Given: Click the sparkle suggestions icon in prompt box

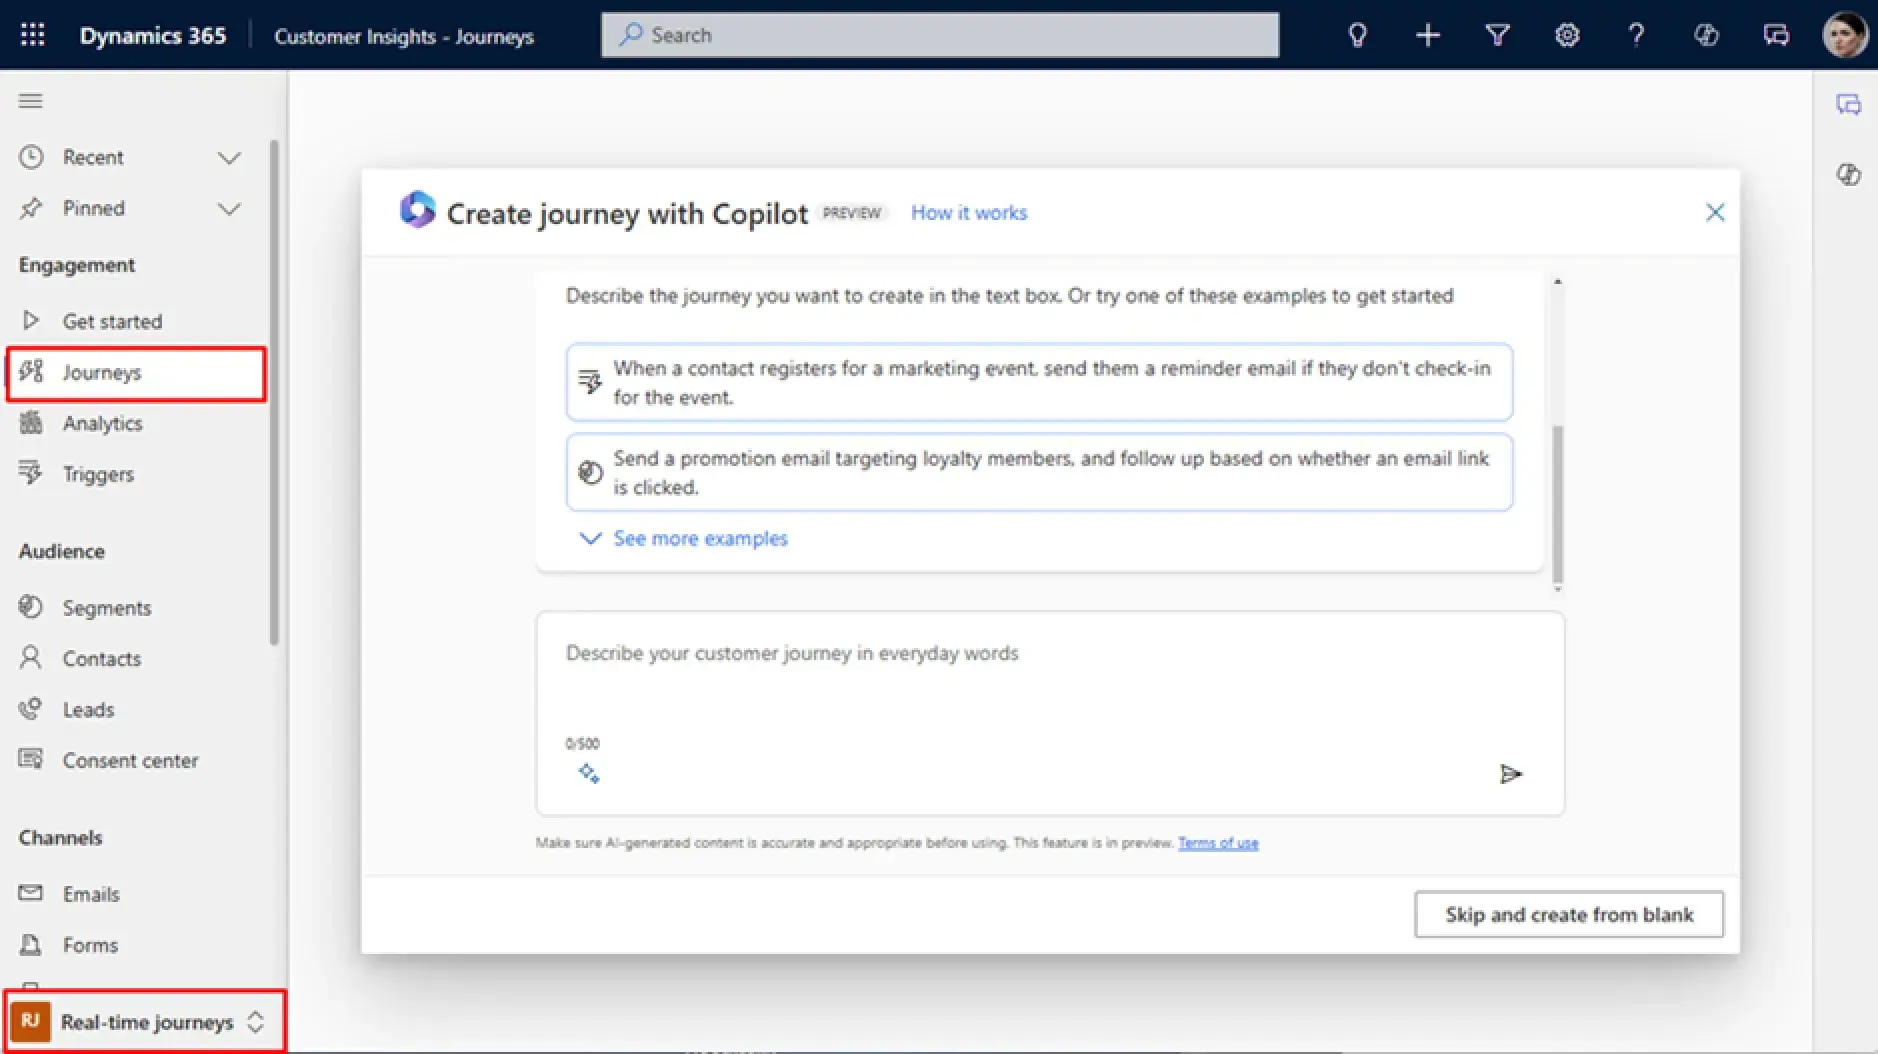Looking at the screenshot, I should pos(589,773).
